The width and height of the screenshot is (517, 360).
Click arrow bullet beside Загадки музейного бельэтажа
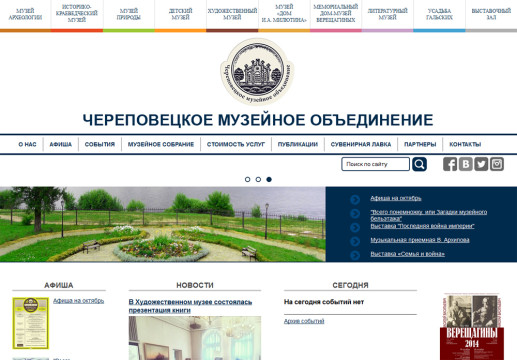pyautogui.click(x=355, y=213)
